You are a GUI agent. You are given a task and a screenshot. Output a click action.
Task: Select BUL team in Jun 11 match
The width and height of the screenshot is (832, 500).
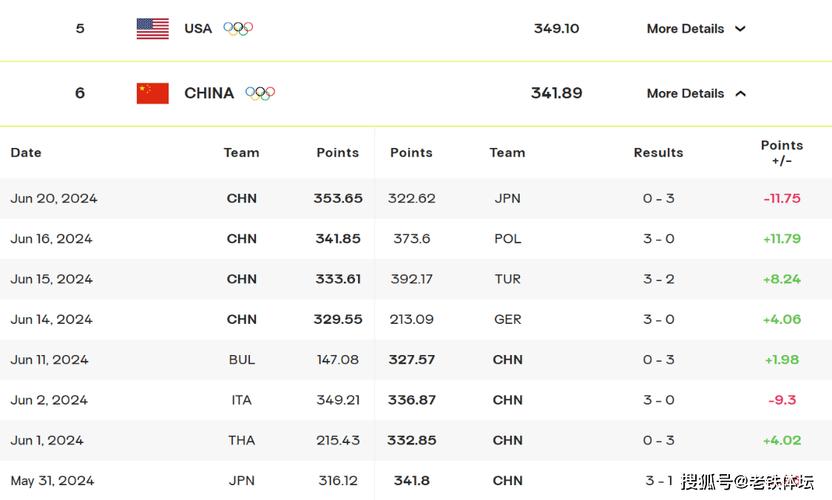pyautogui.click(x=241, y=360)
